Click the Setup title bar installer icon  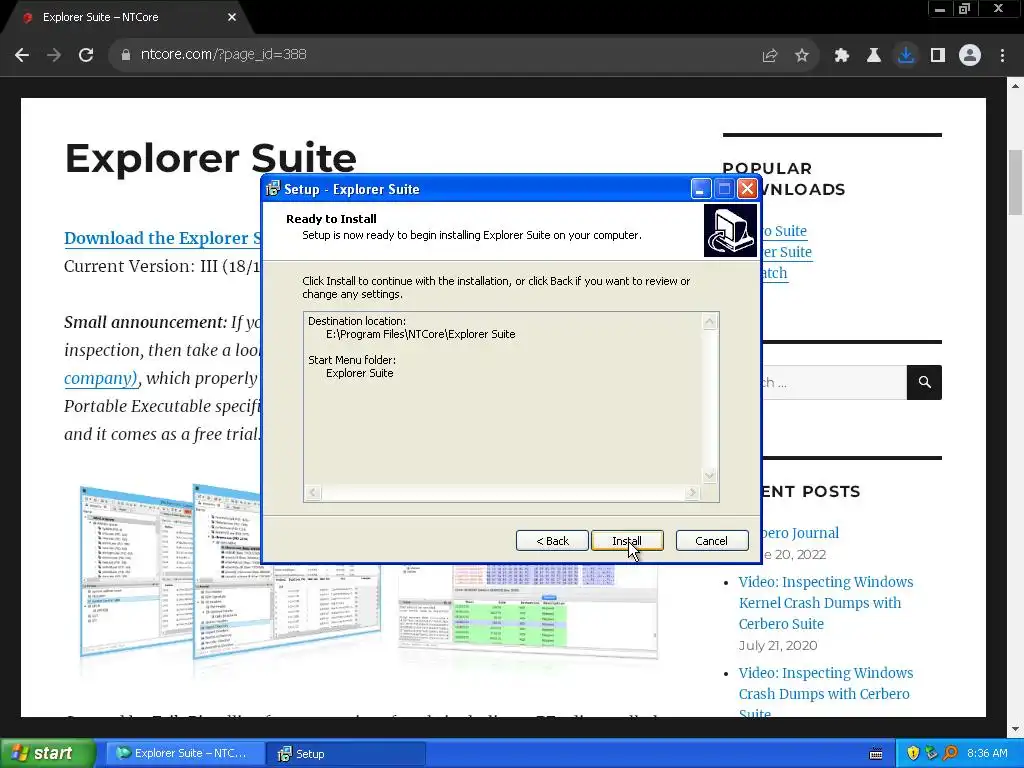[x=273, y=189]
